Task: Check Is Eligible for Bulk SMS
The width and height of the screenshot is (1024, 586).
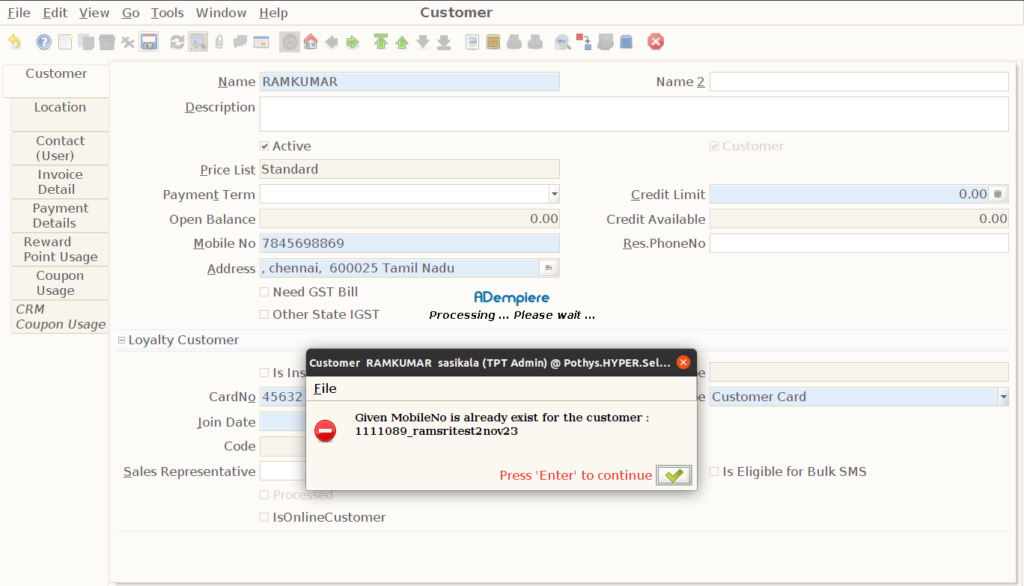Action: click(714, 472)
